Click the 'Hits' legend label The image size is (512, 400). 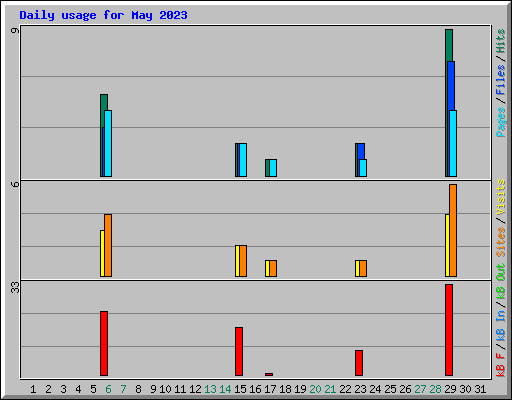[501, 41]
